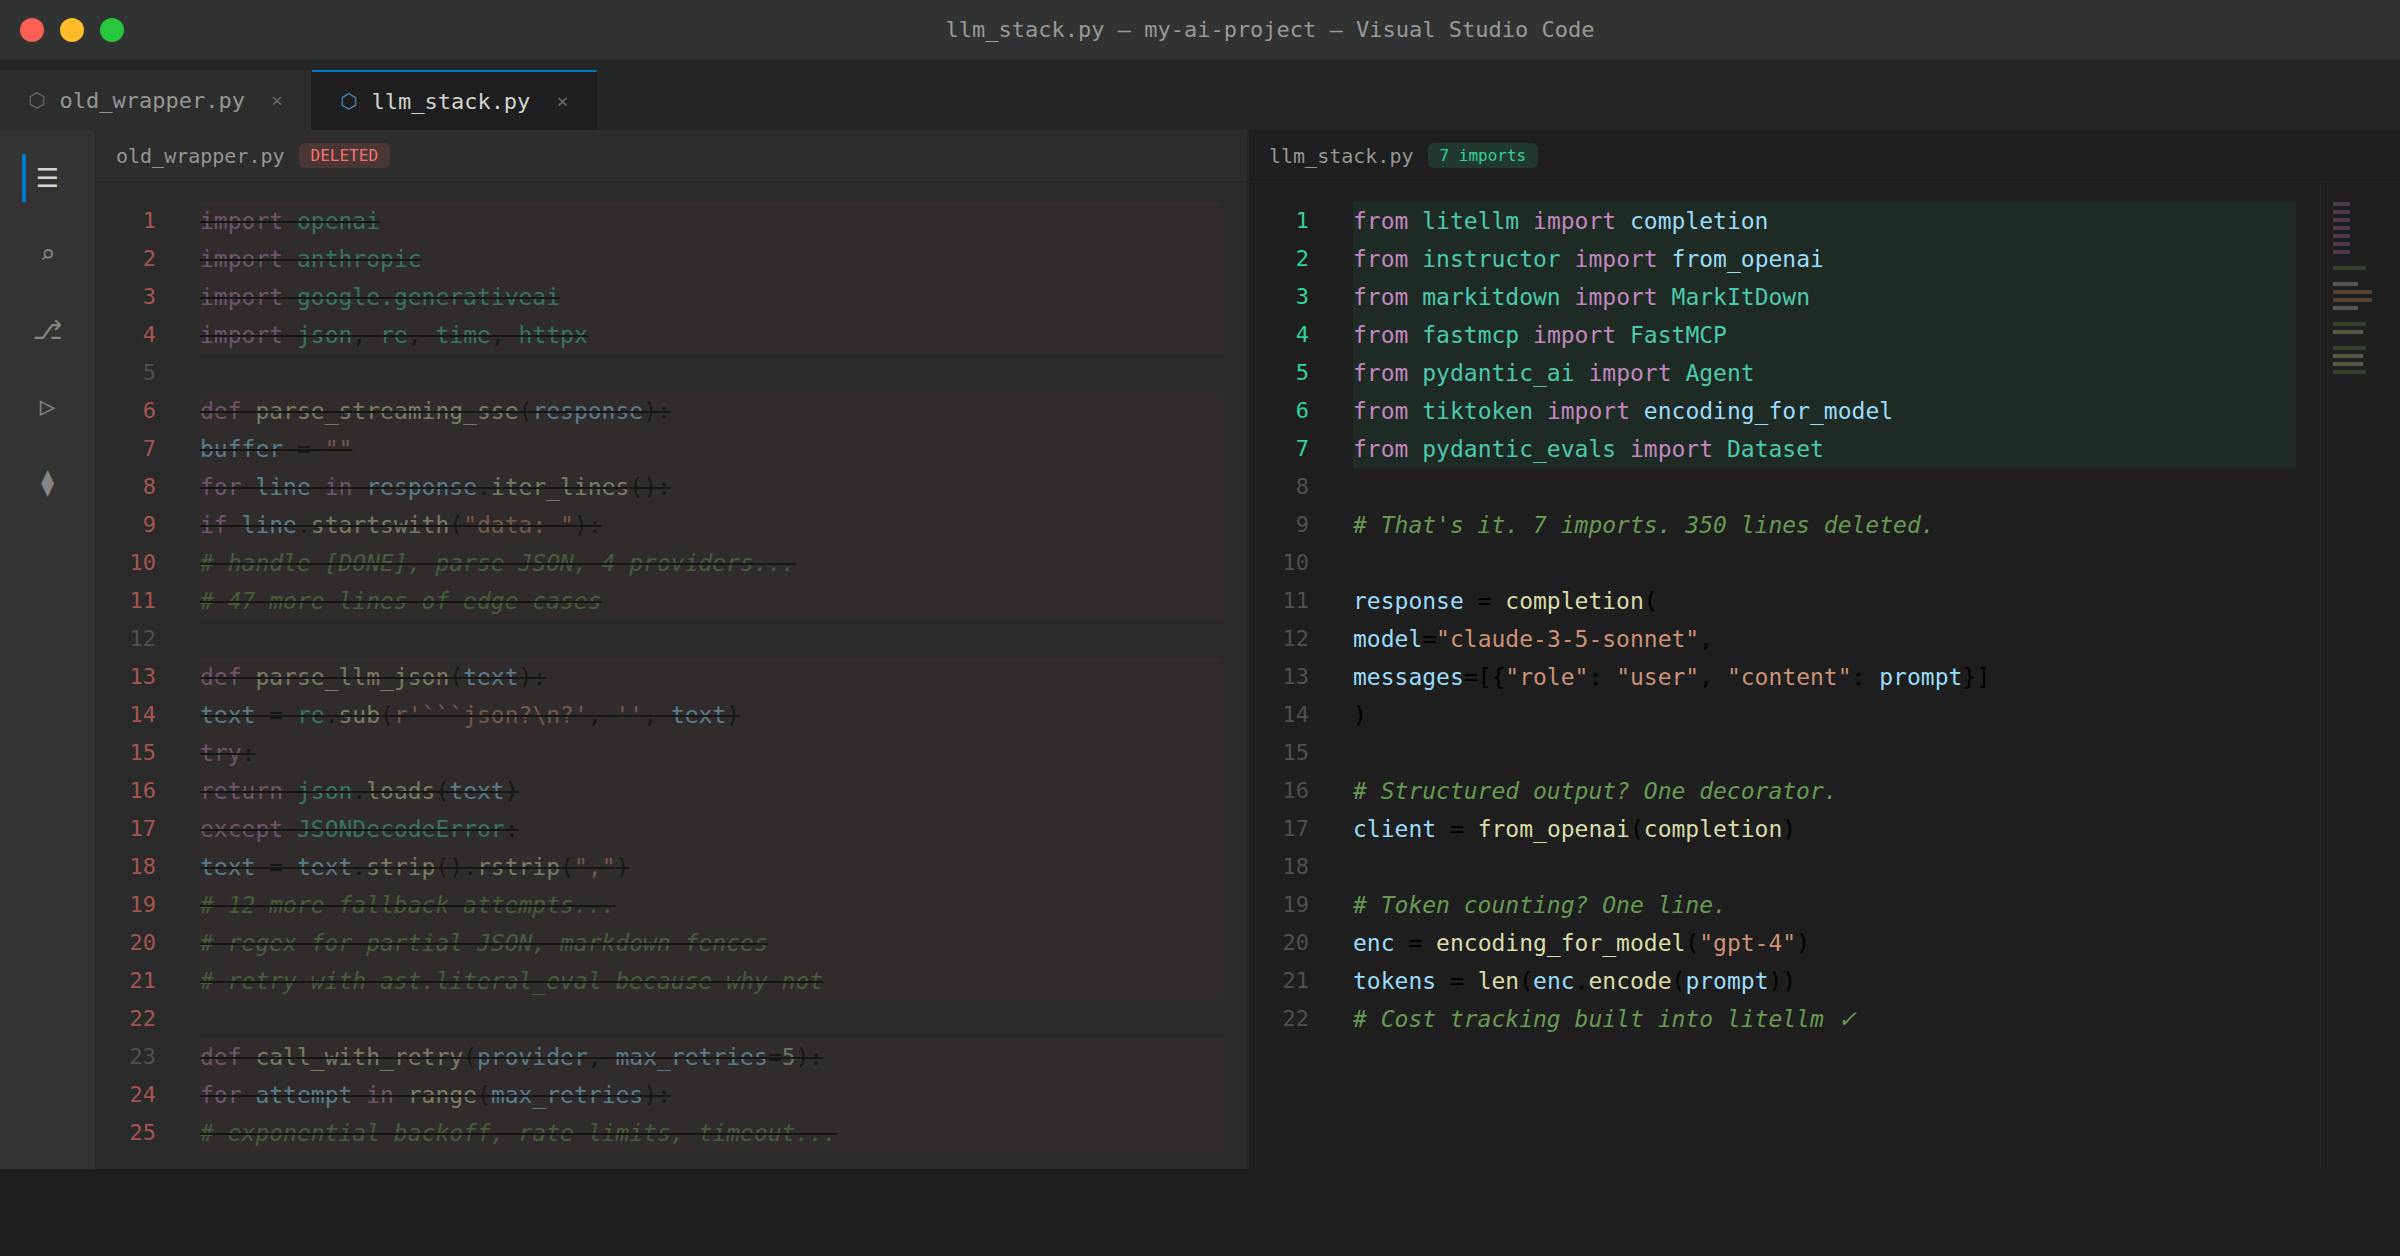This screenshot has width=2400, height=1256.
Task: Switch to the old_wrapper.py tab
Action: point(152,100)
